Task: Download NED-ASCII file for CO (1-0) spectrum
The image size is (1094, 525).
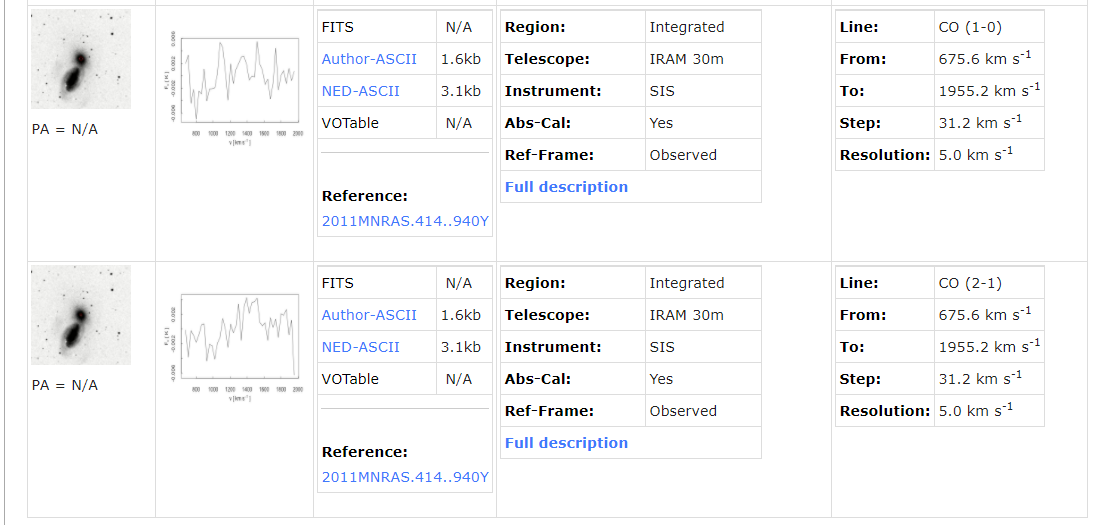Action: 361,91
